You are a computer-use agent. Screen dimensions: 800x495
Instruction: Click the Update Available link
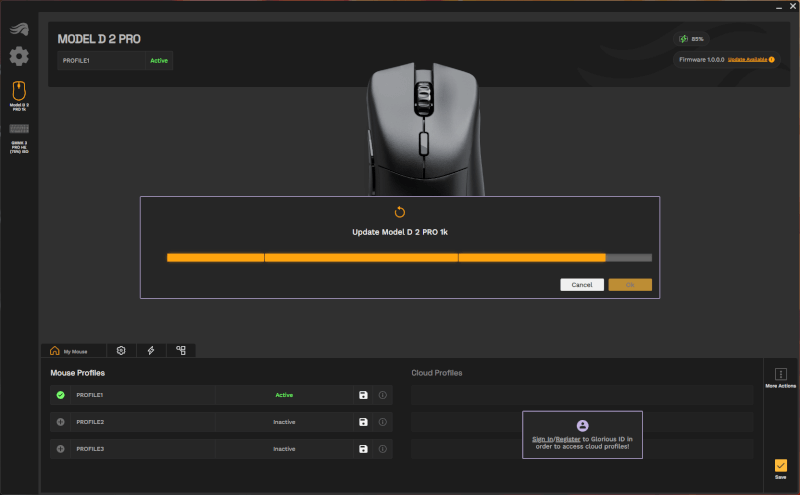tap(748, 60)
